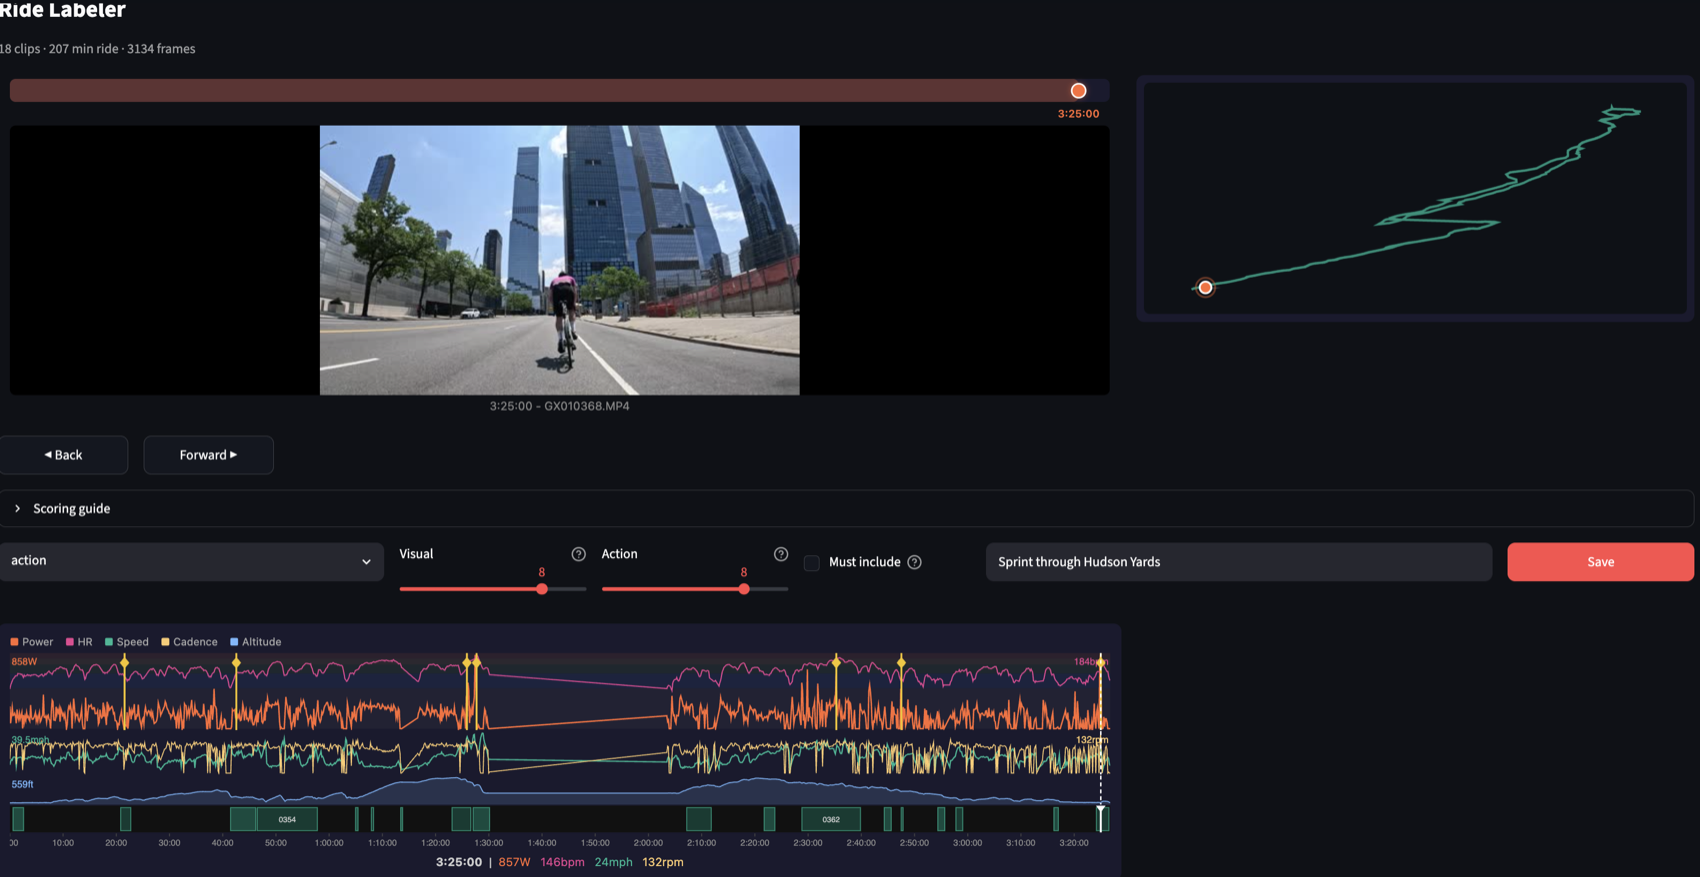
Task: Click the 2:00:00 time axis label
Action: pos(648,843)
